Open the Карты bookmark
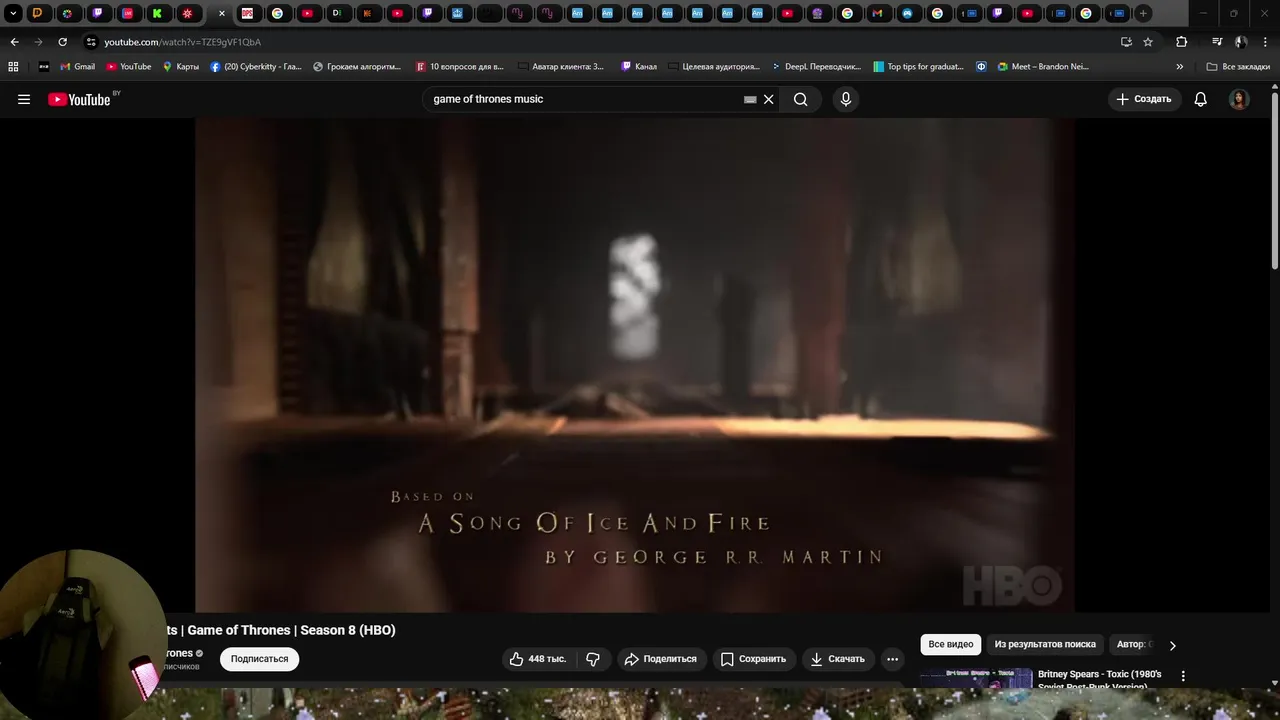1280x720 pixels. pos(181,67)
